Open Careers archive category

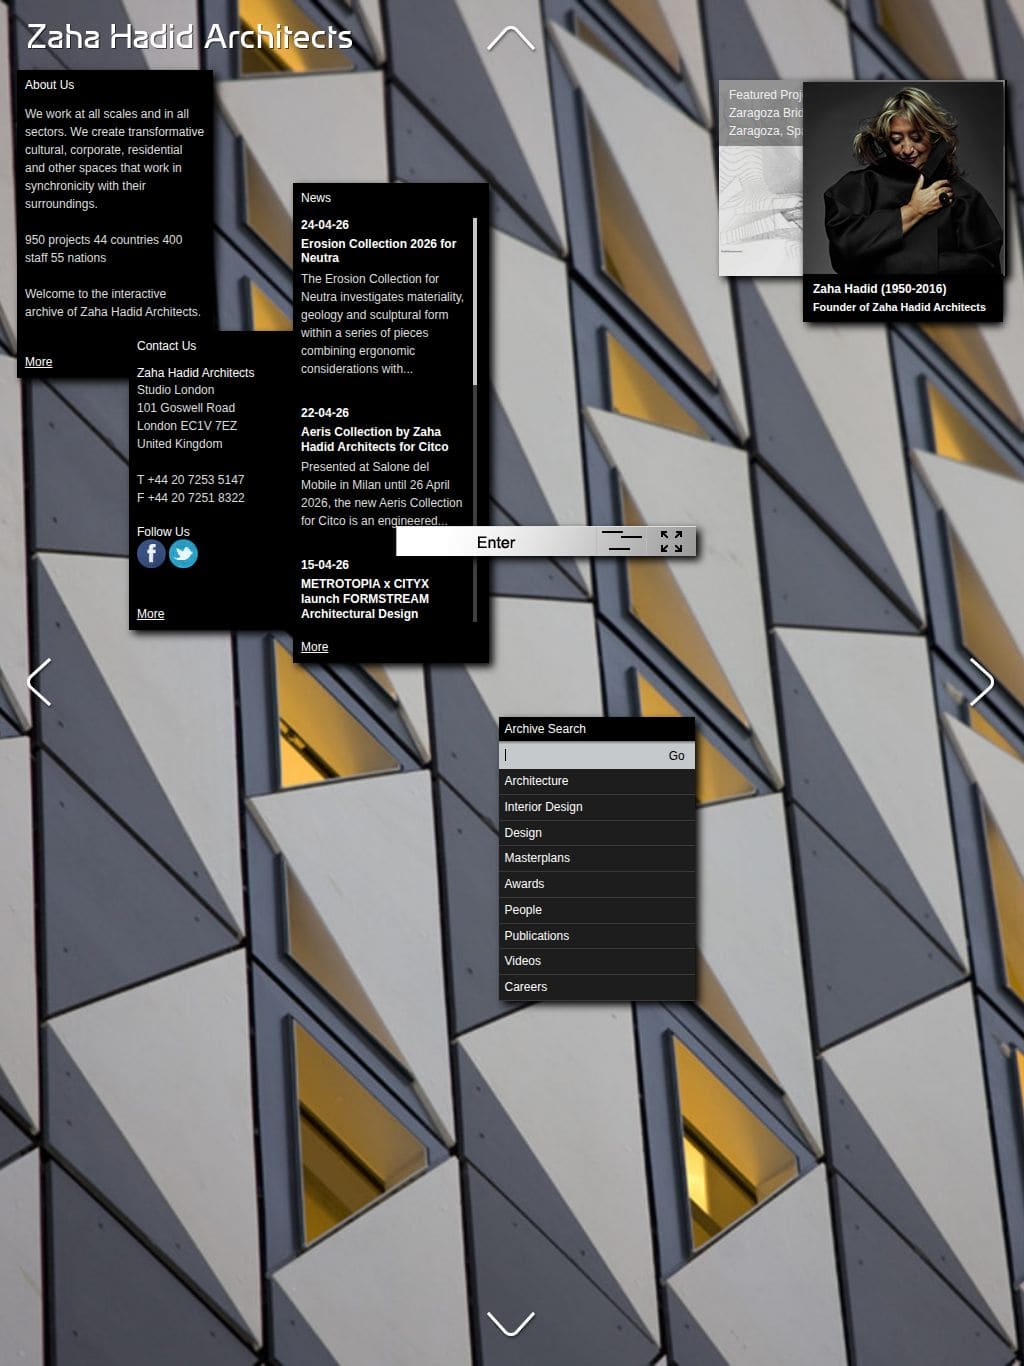click(x=597, y=987)
